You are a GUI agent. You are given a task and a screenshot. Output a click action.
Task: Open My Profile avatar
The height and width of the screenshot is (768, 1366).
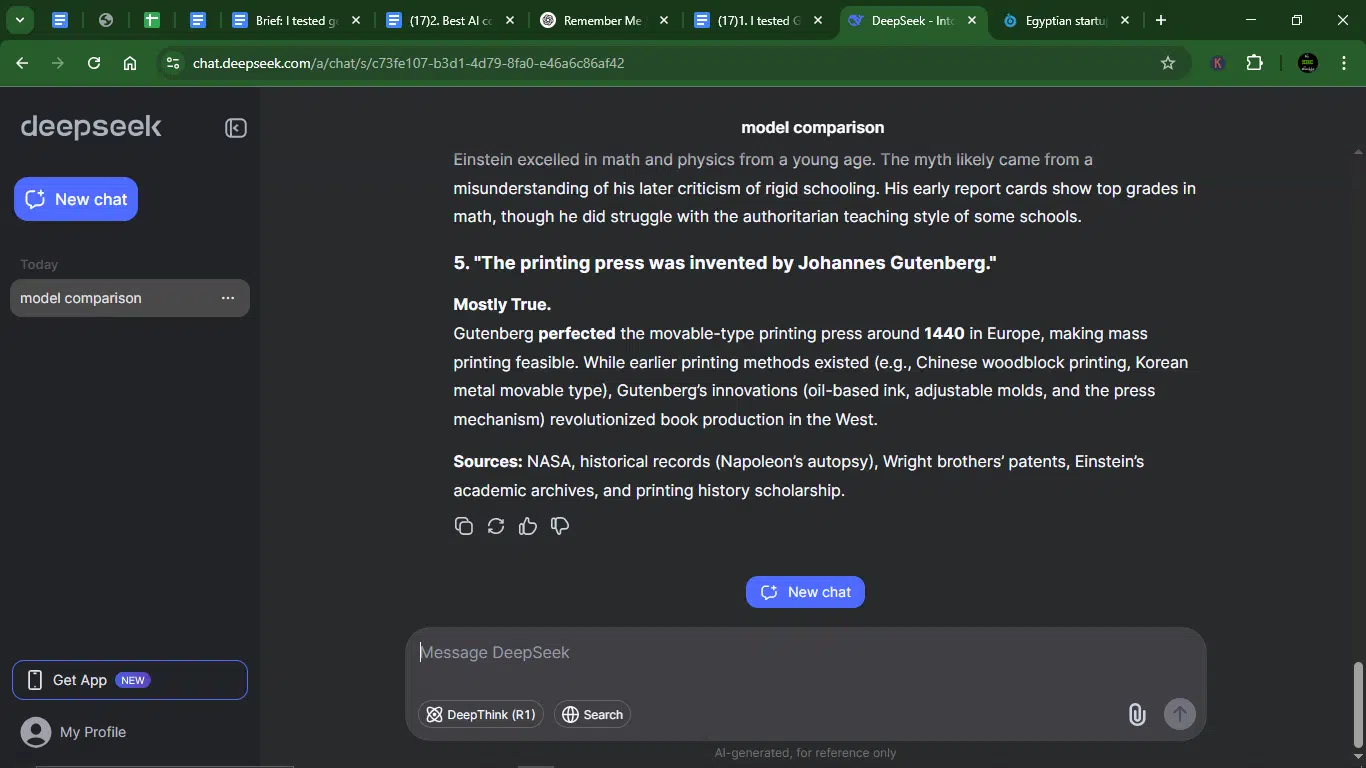(x=36, y=732)
